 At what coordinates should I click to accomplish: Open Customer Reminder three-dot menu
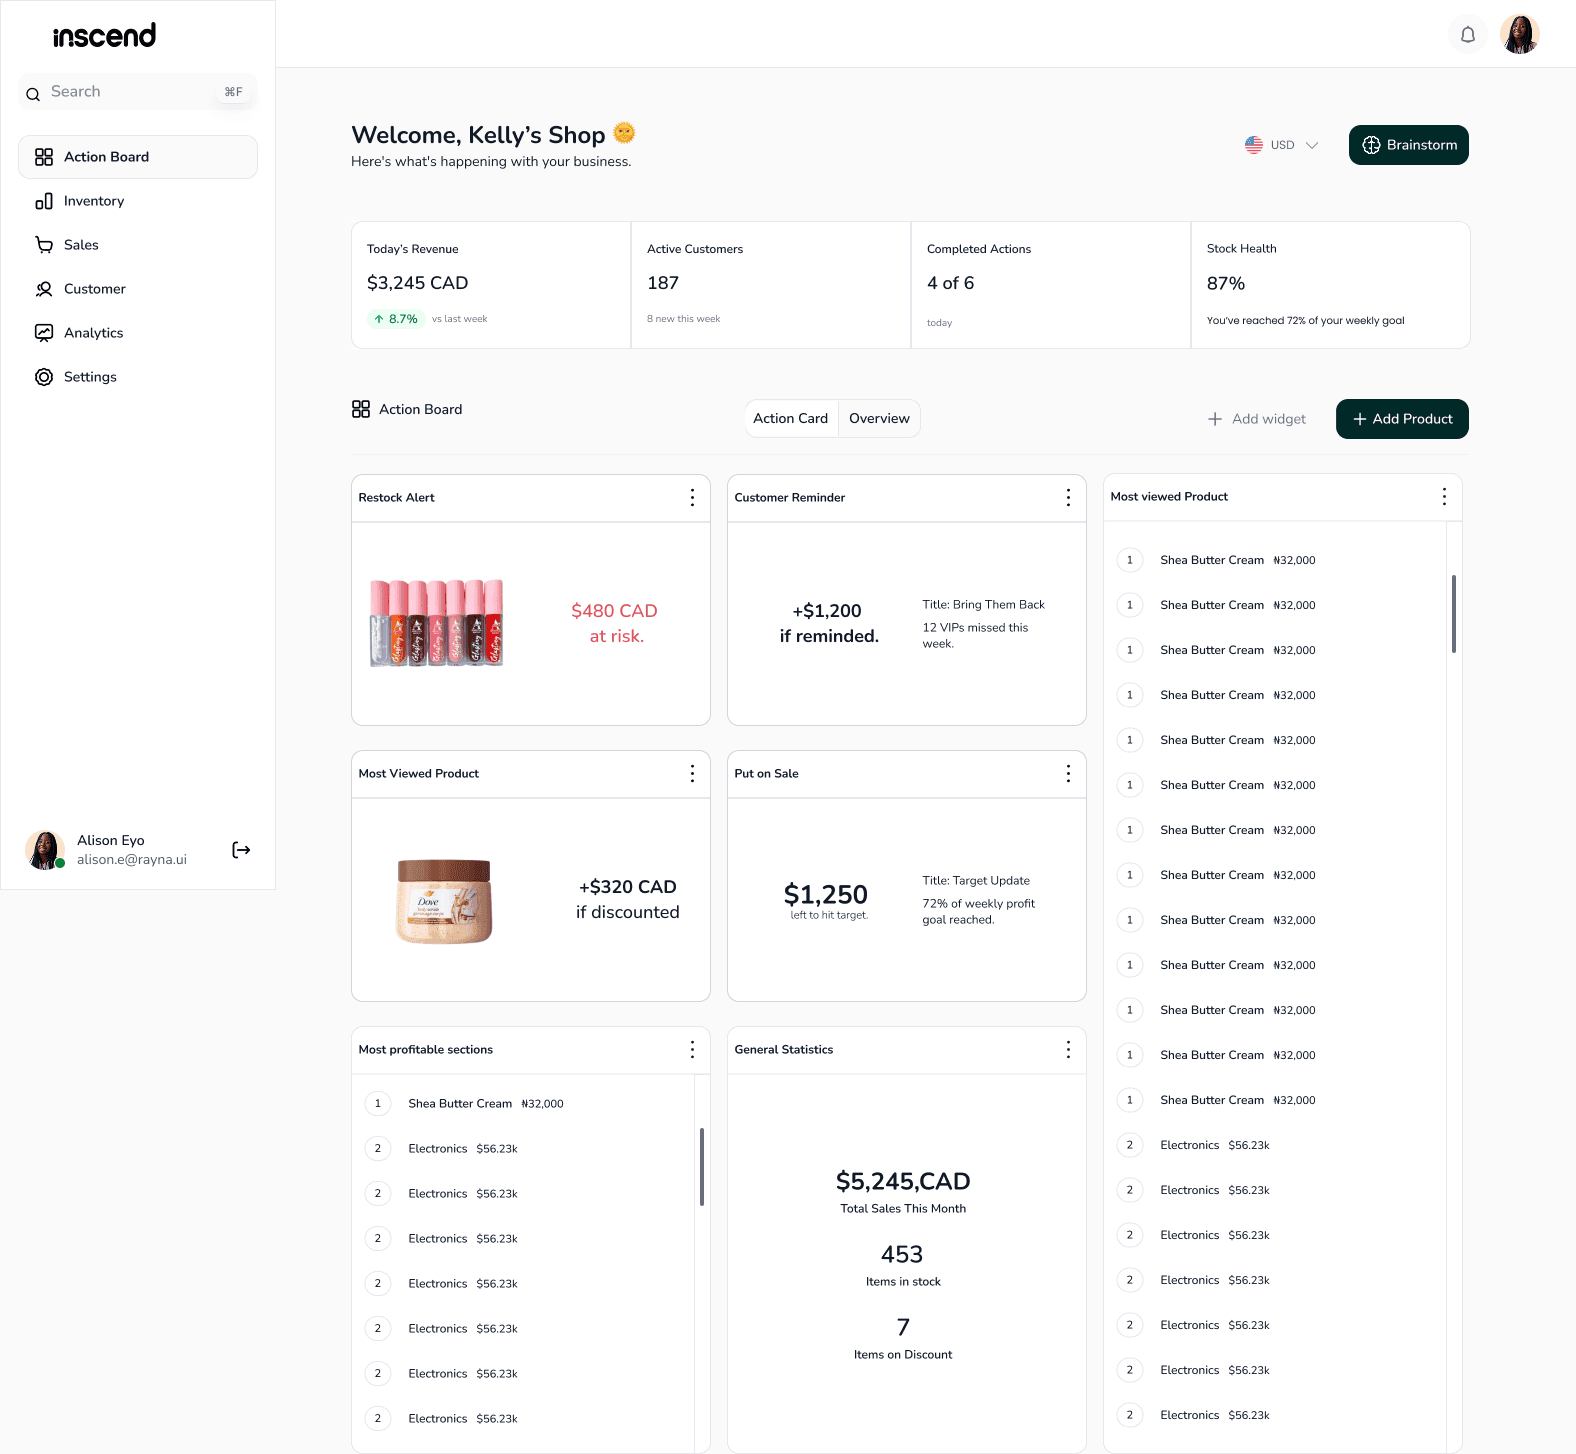tap(1068, 498)
